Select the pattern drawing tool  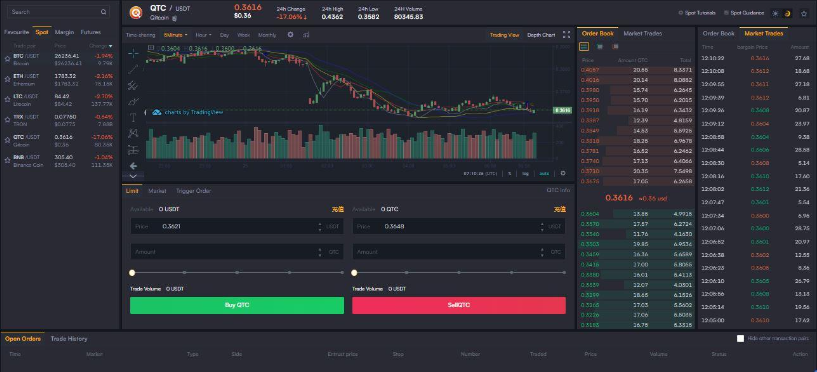(x=133, y=133)
